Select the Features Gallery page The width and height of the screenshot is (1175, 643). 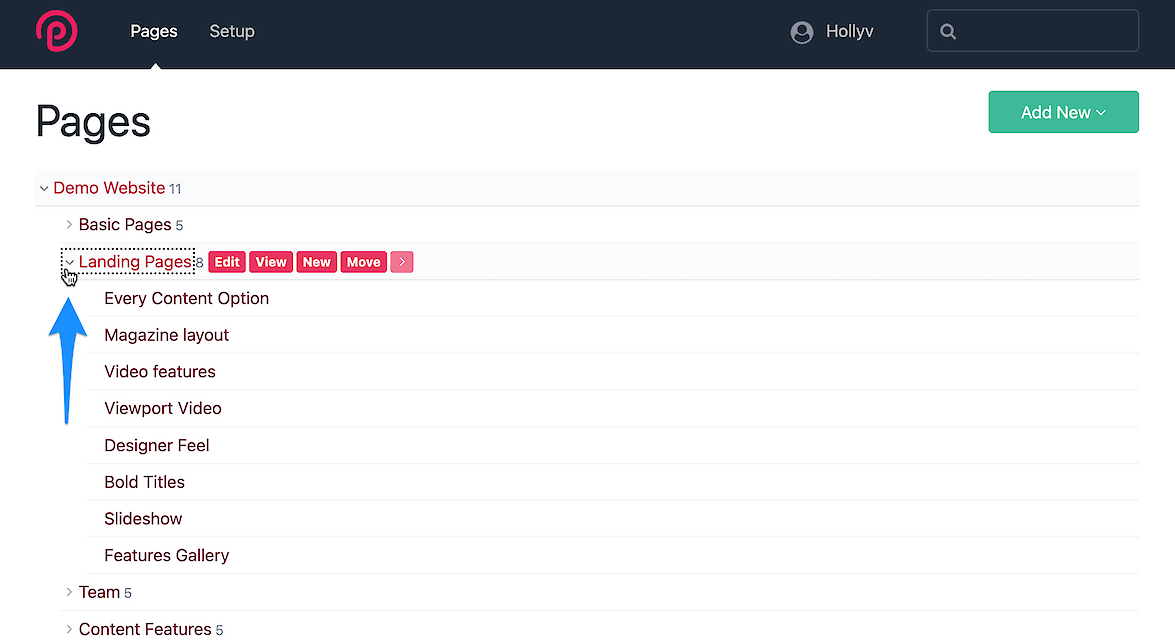[x=167, y=555]
